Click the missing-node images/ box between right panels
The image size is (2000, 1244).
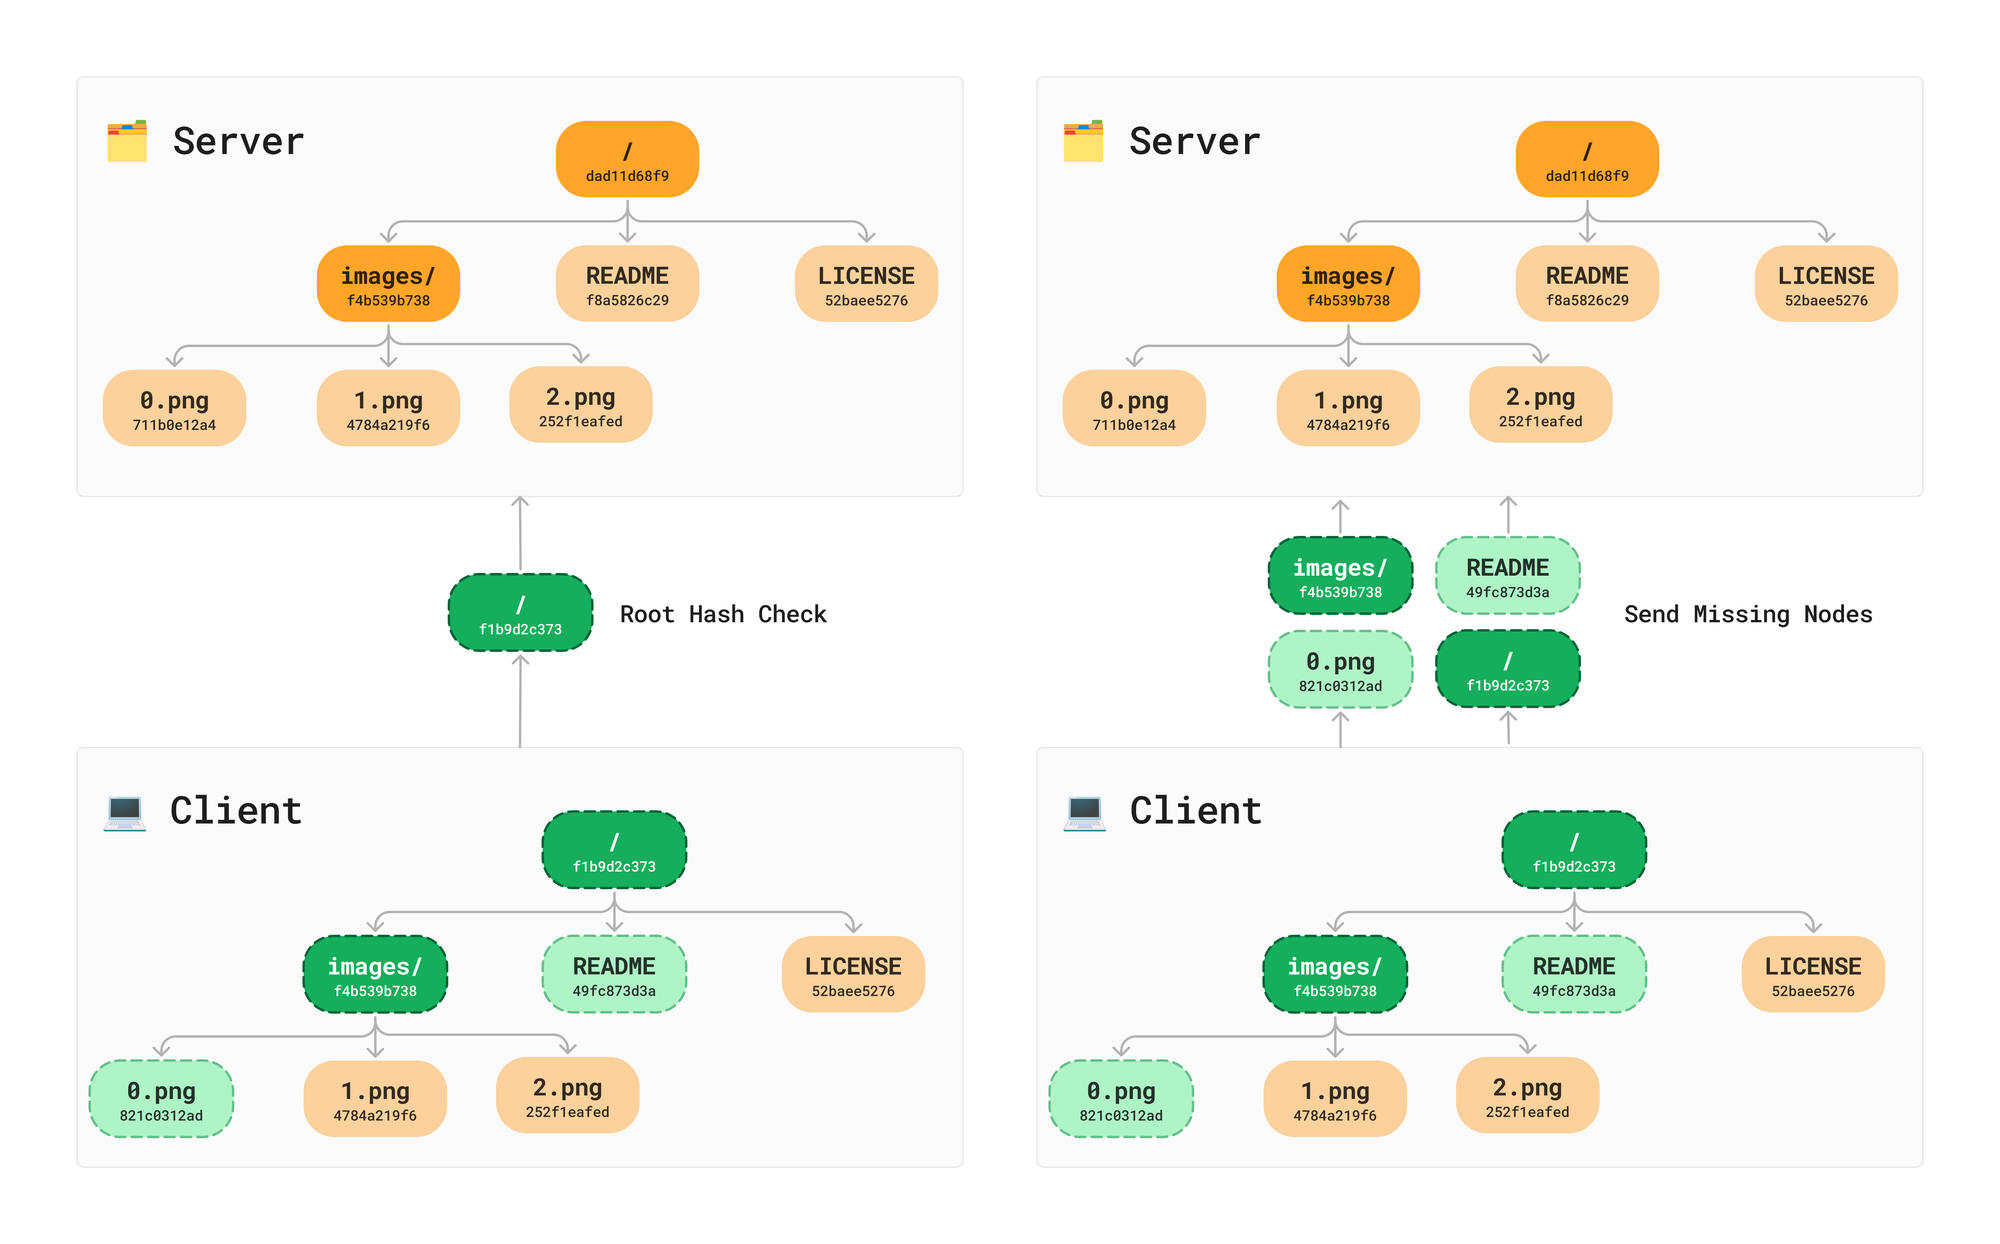click(x=1340, y=575)
